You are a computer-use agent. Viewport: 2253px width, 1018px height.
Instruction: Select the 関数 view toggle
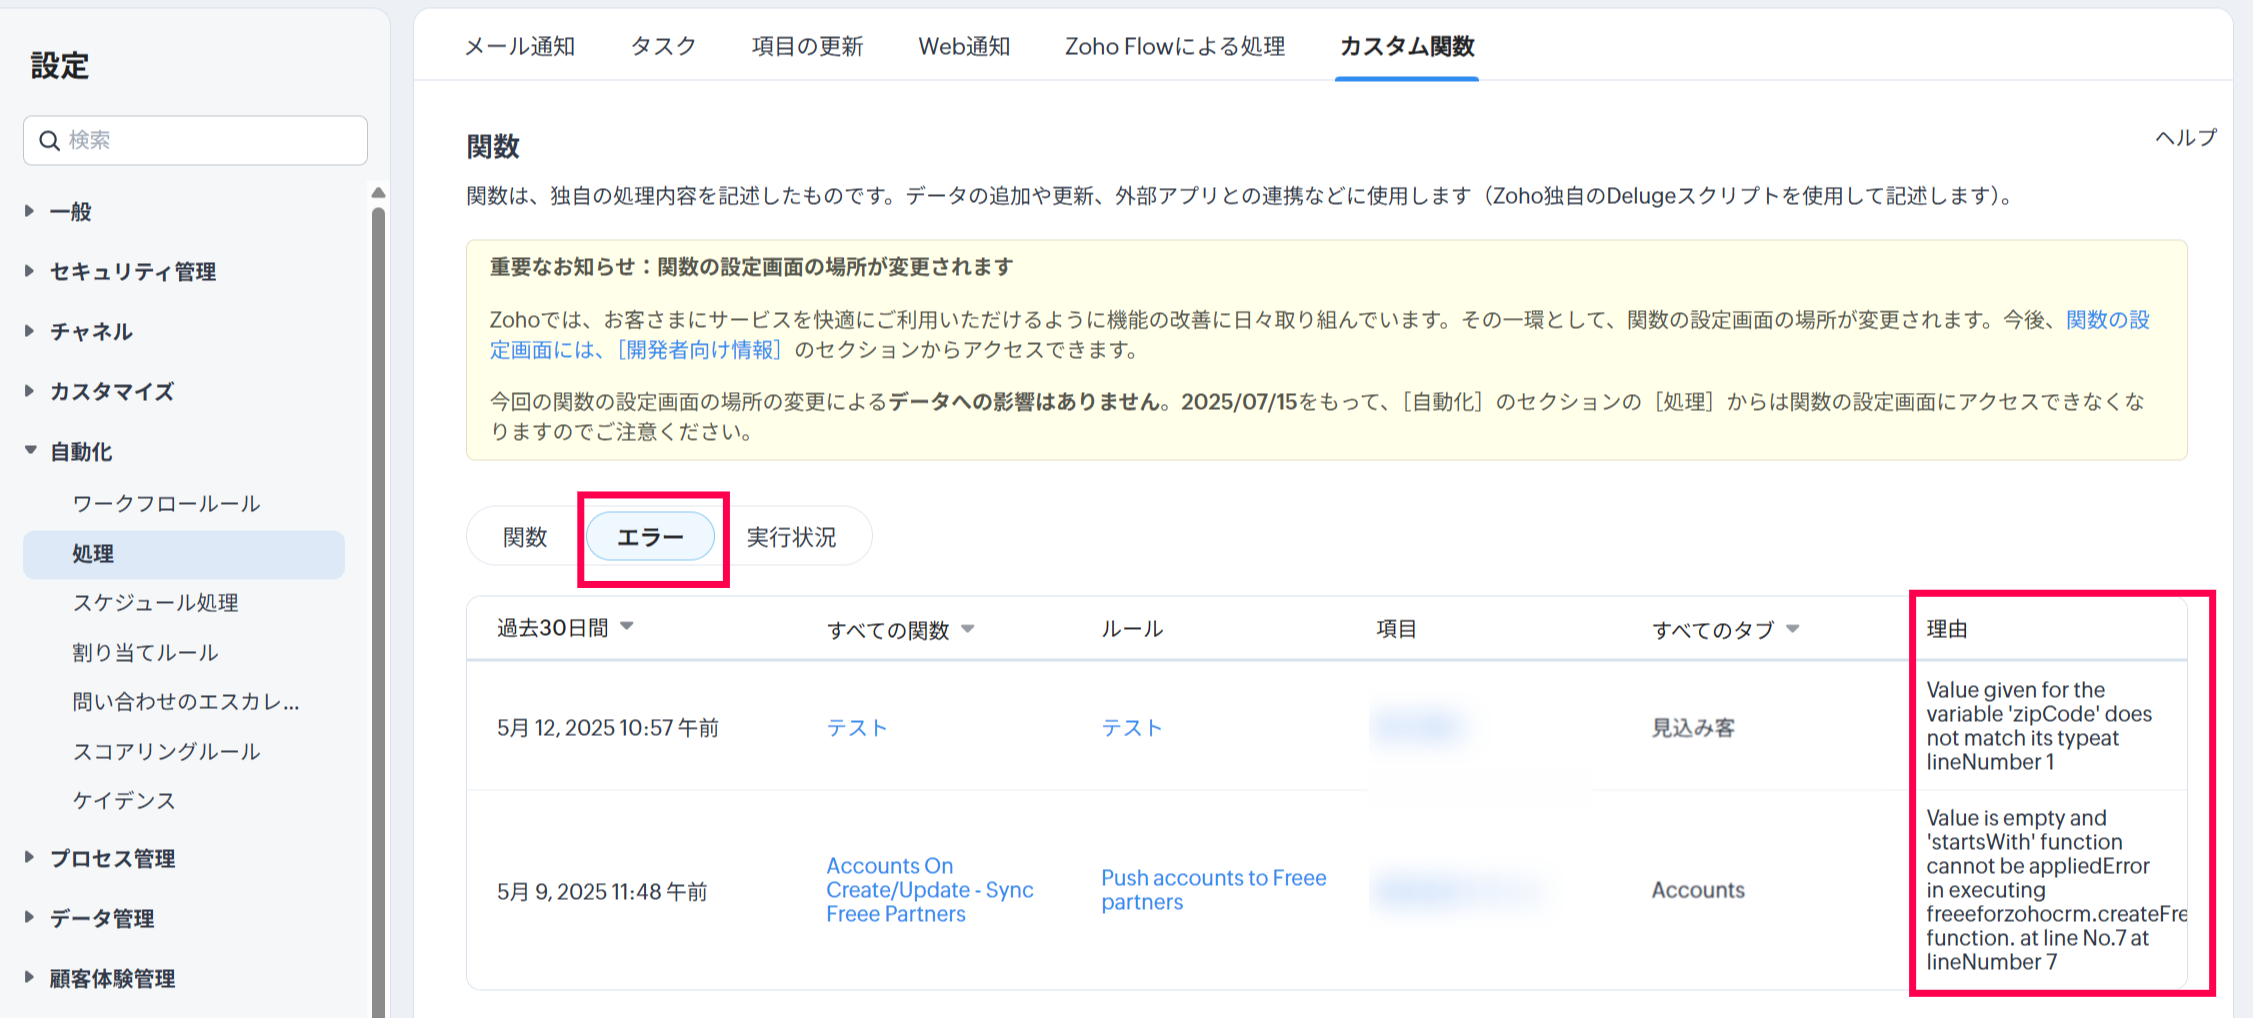(x=525, y=538)
